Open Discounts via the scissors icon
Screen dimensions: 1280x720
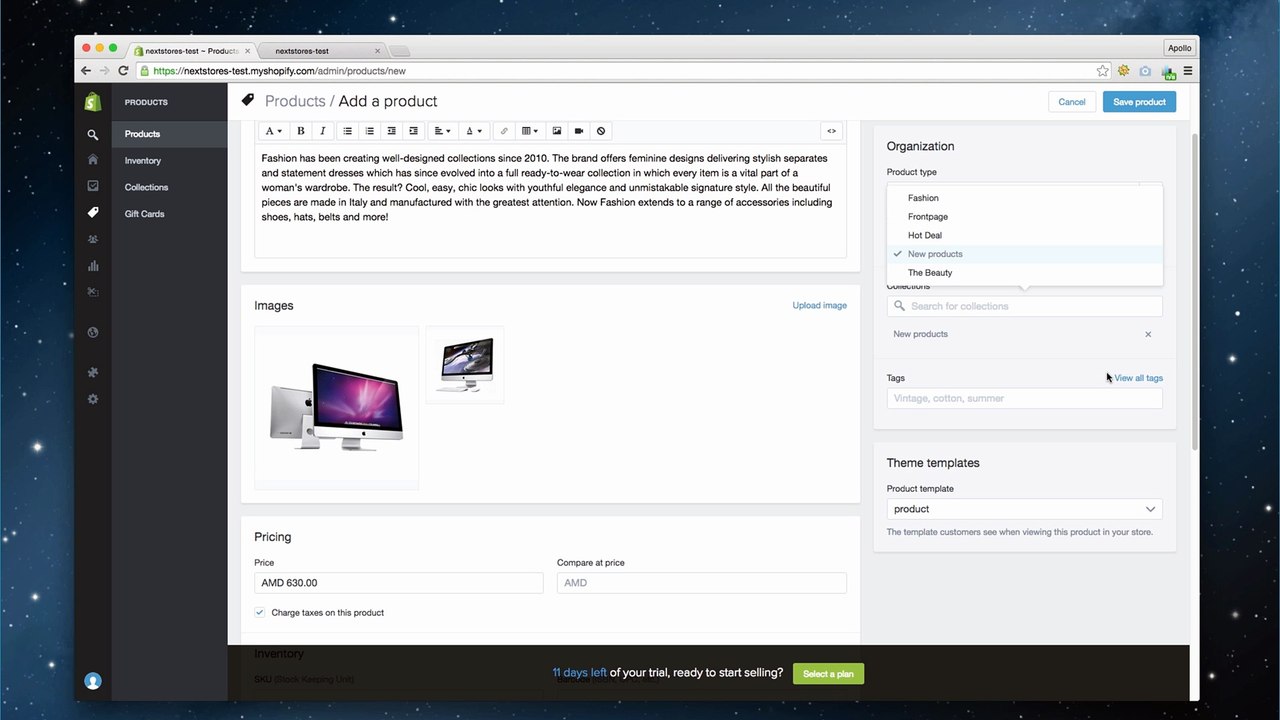pos(93,292)
